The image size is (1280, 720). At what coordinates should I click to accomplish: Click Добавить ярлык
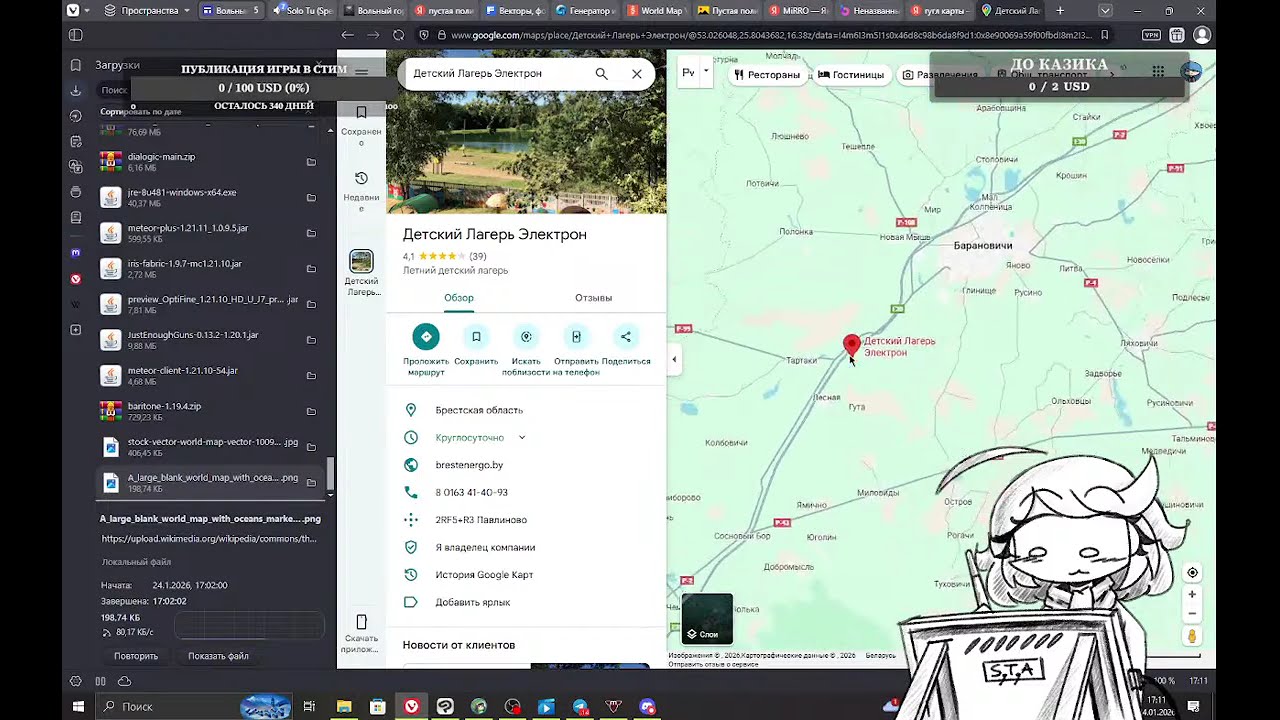click(472, 602)
